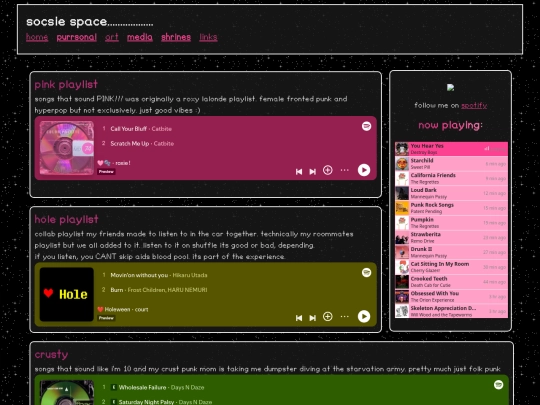Click the Preview badge on Hole playlist

point(106,318)
